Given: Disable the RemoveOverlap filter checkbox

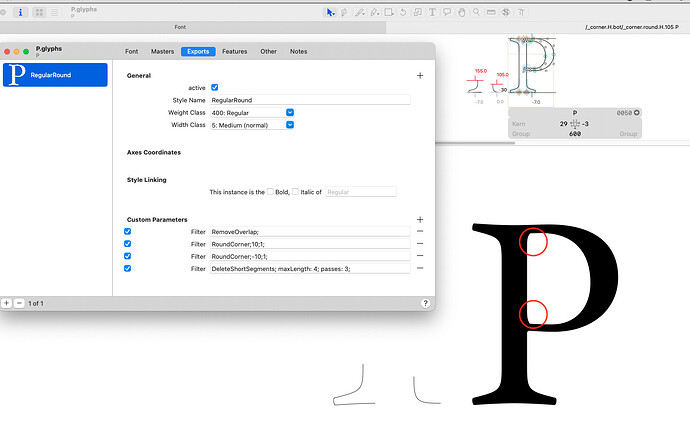Looking at the screenshot, I should click(x=127, y=232).
